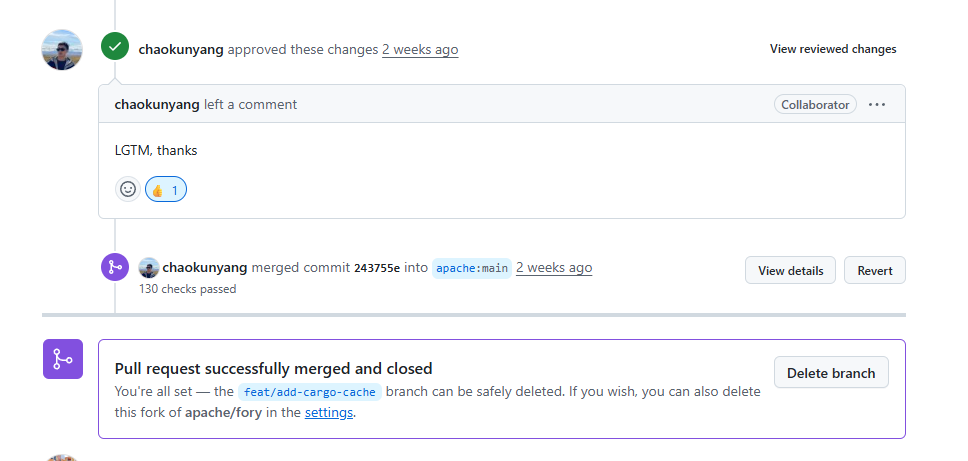Open the settings link for the fork
968x461 pixels.
pos(328,412)
